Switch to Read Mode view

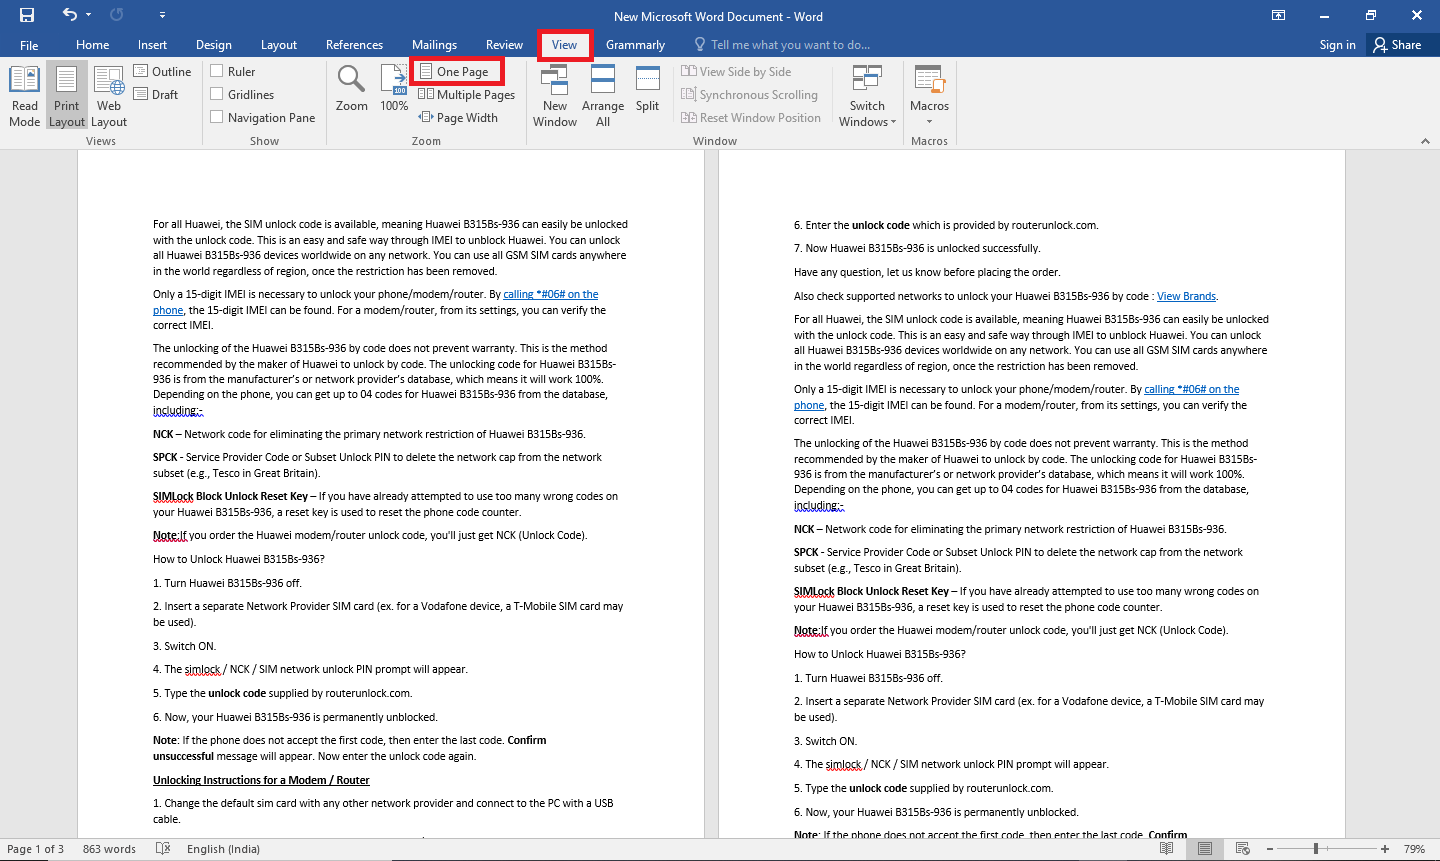pyautogui.click(x=24, y=96)
